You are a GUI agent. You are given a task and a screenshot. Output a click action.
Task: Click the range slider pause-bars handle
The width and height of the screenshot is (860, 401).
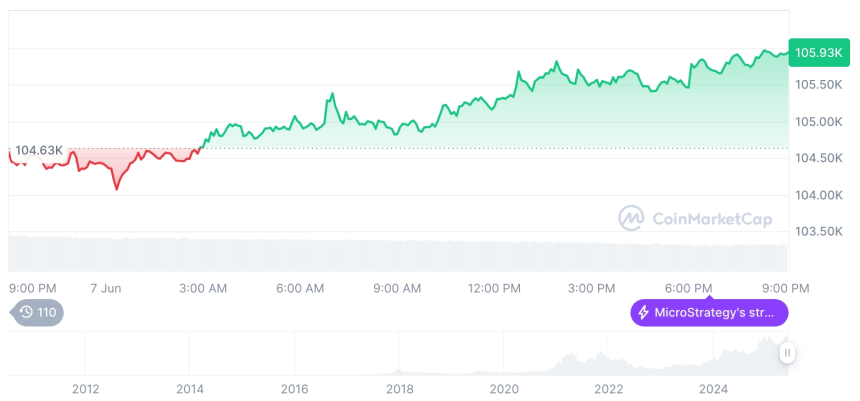[788, 353]
